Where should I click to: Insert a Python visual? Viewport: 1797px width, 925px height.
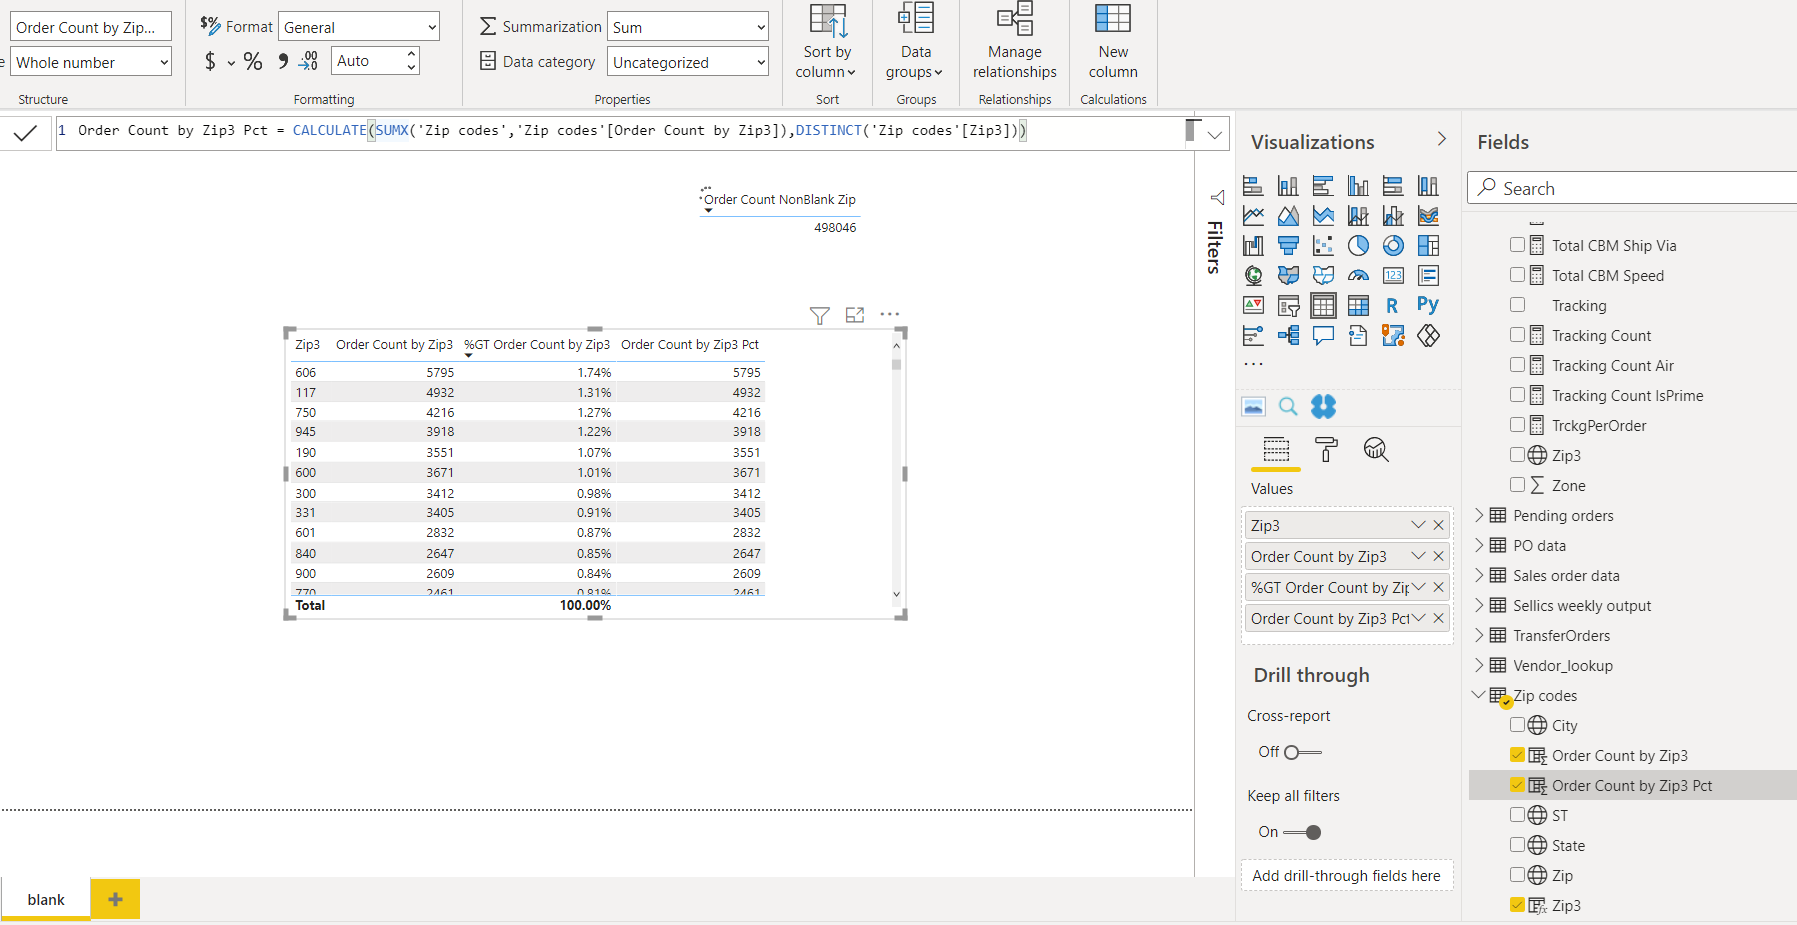point(1428,304)
